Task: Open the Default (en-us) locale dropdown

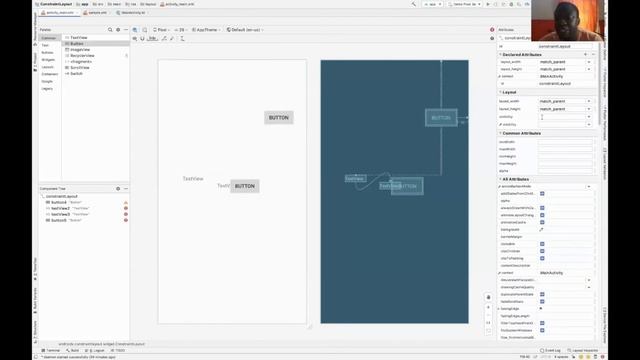Action: click(x=245, y=30)
